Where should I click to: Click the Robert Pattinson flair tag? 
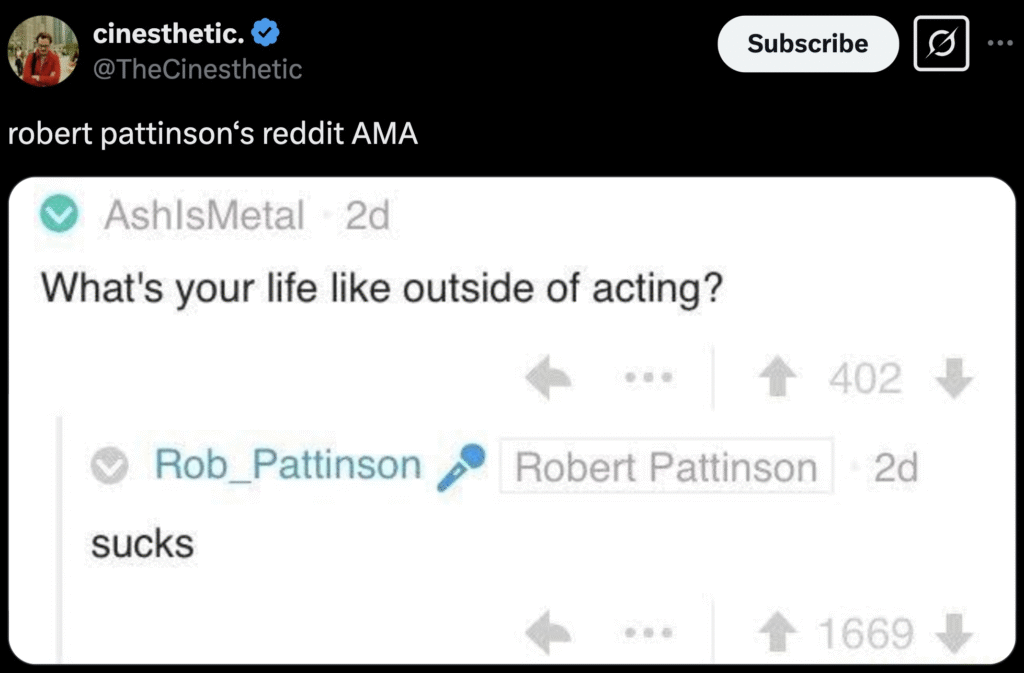click(x=665, y=467)
